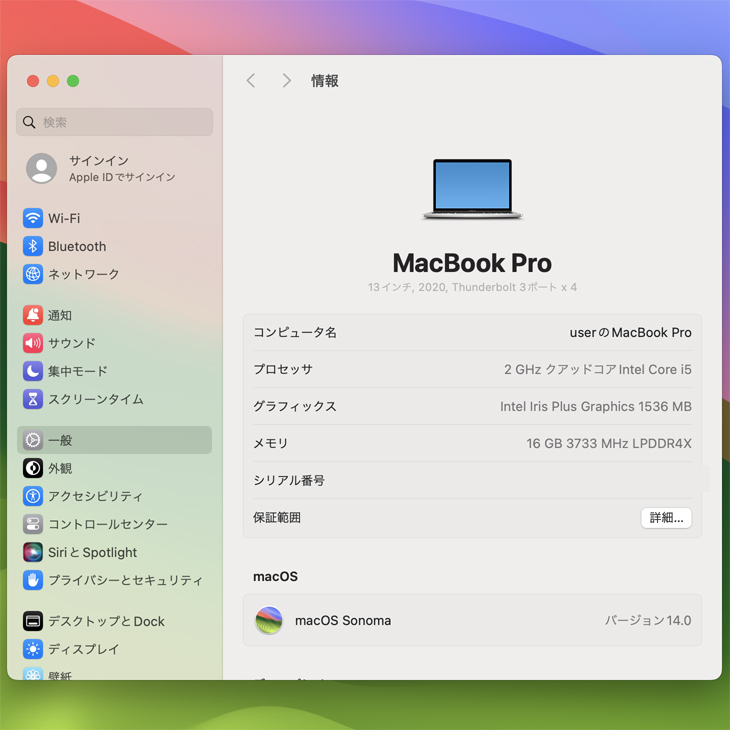Select 外観 in the sidebar
The width and height of the screenshot is (730, 730).
[x=60, y=468]
